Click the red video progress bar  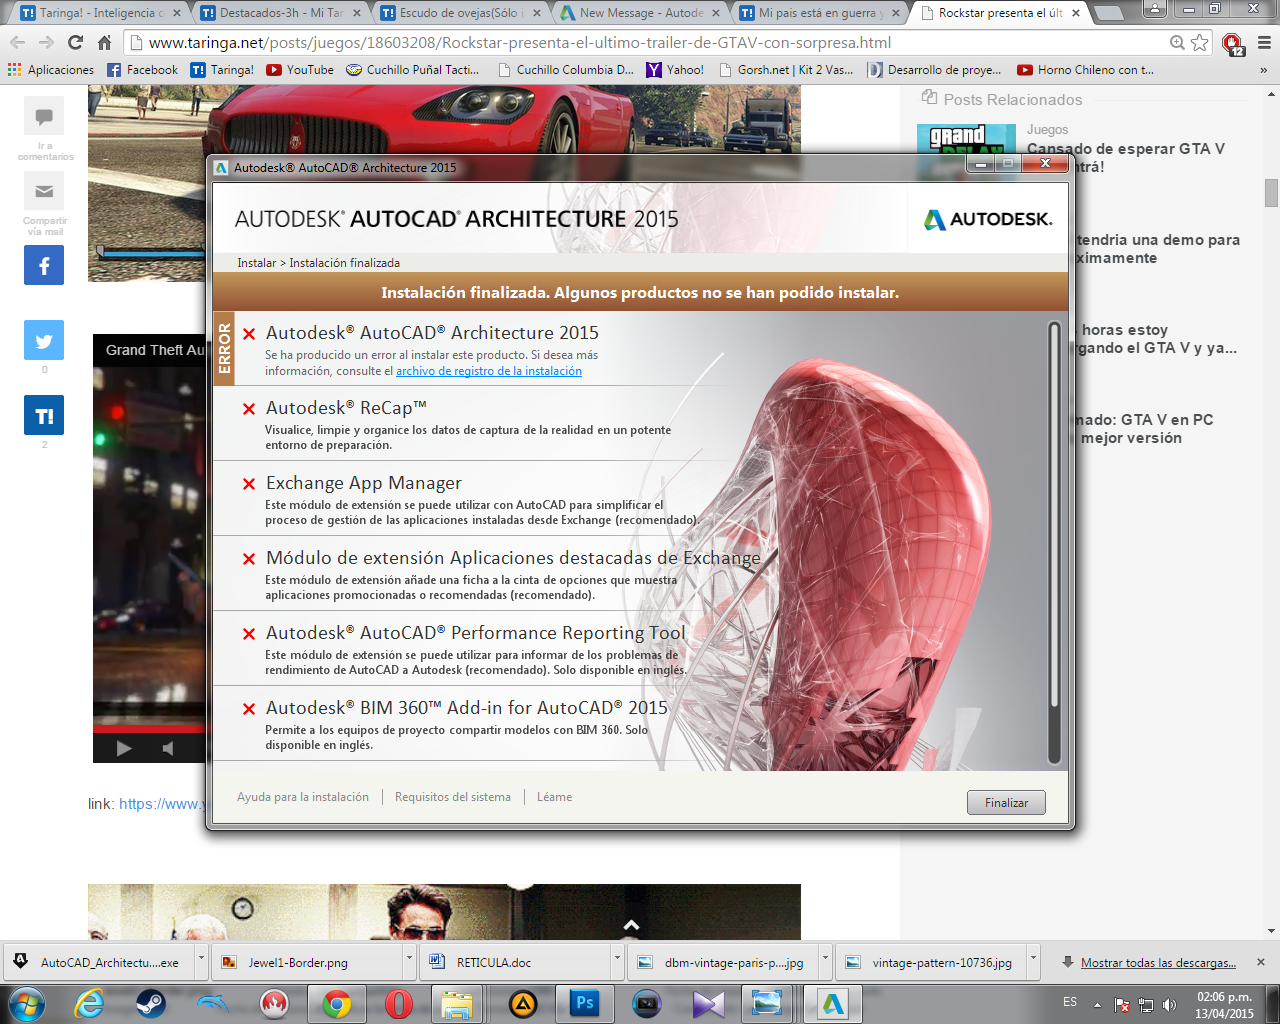coord(149,729)
